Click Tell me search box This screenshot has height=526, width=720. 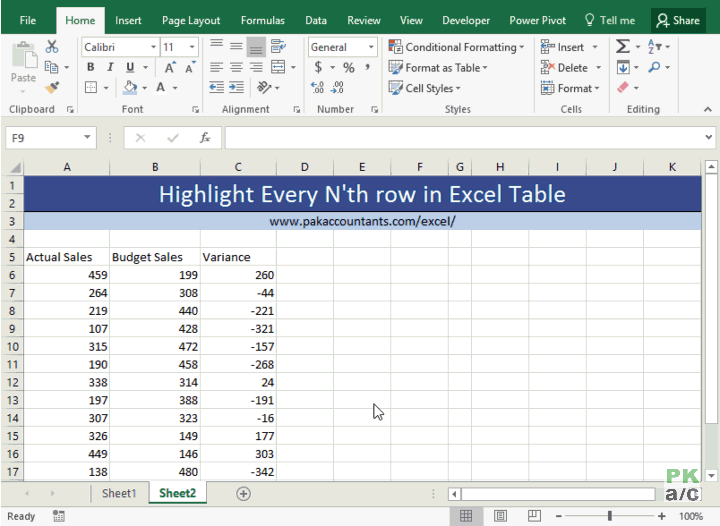tap(610, 20)
